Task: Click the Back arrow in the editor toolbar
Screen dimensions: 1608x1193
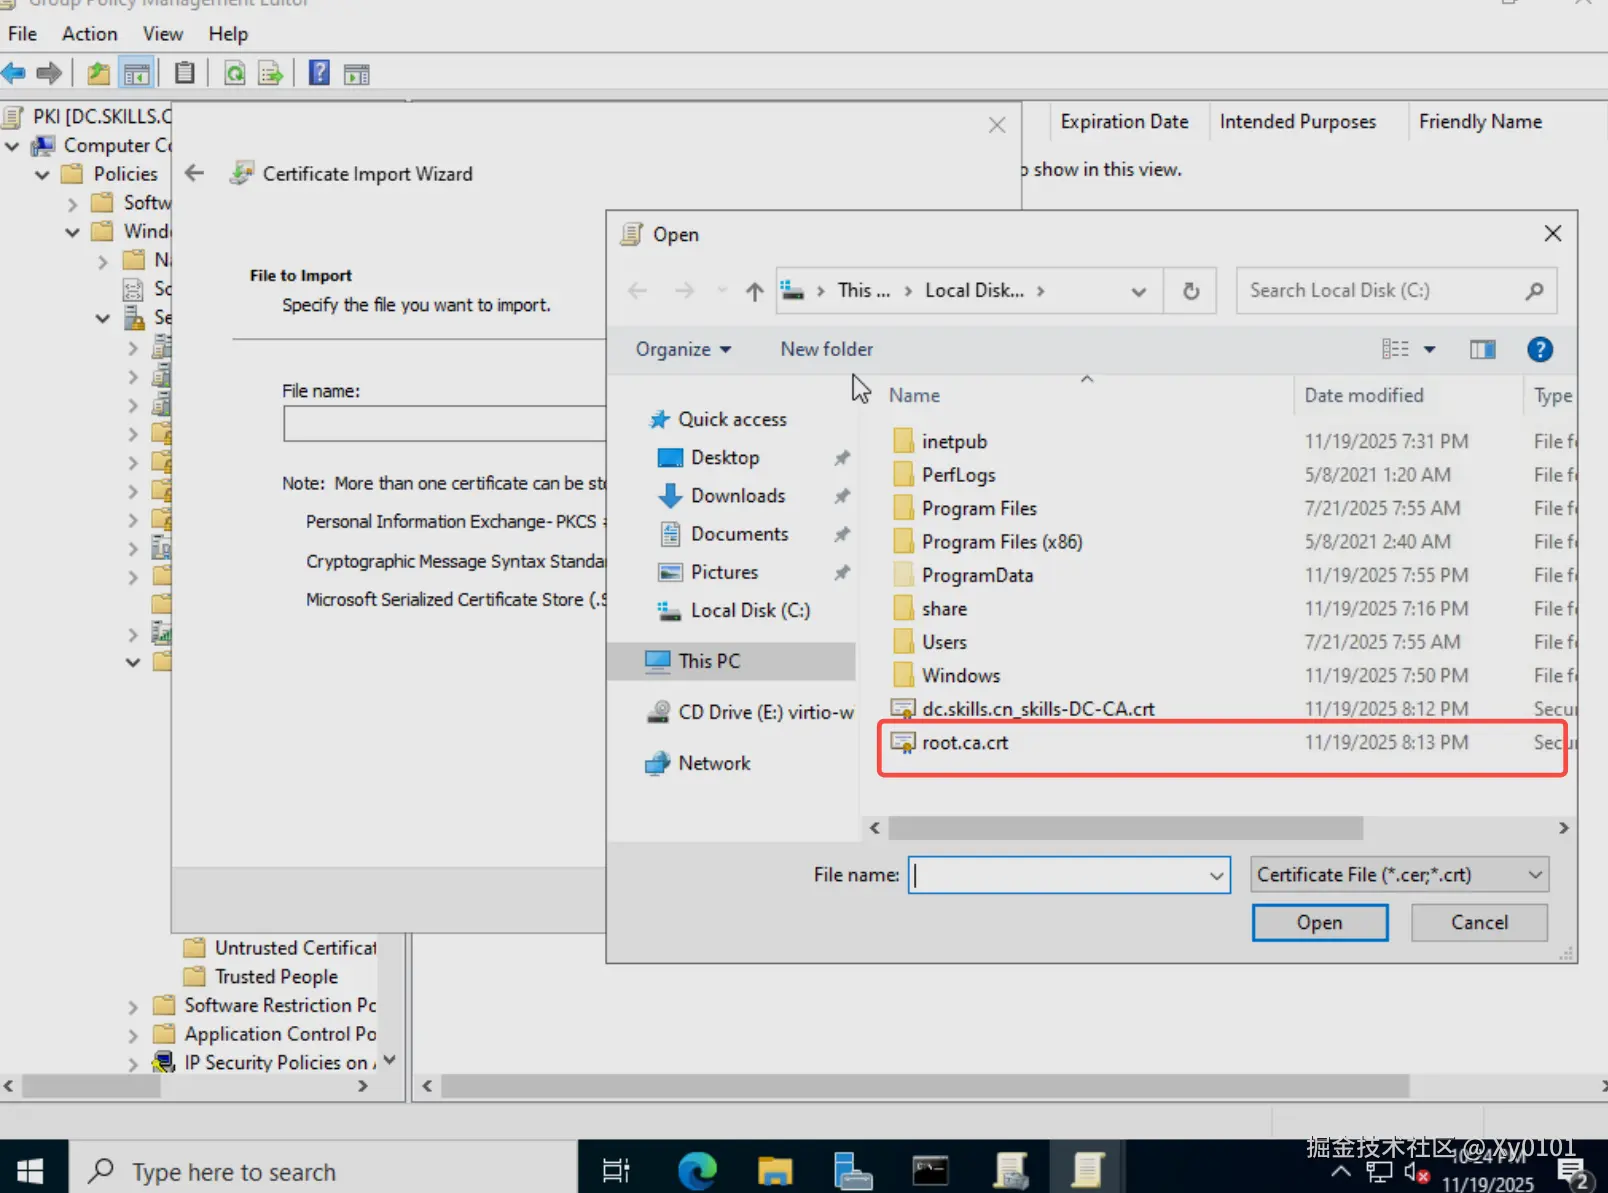Action: (14, 73)
